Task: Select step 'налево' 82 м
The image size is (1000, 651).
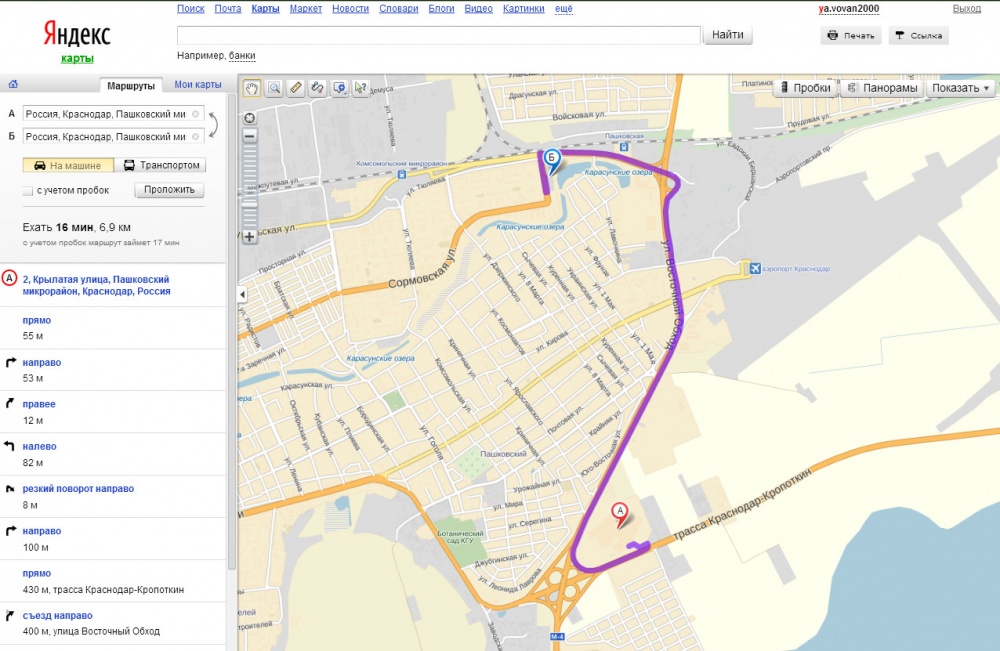Action: coord(113,454)
